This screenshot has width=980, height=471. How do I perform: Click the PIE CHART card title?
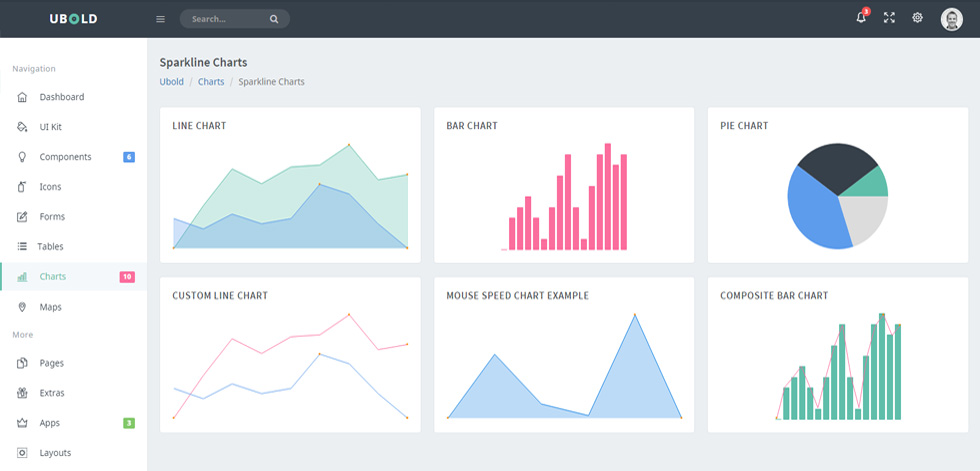(744, 126)
